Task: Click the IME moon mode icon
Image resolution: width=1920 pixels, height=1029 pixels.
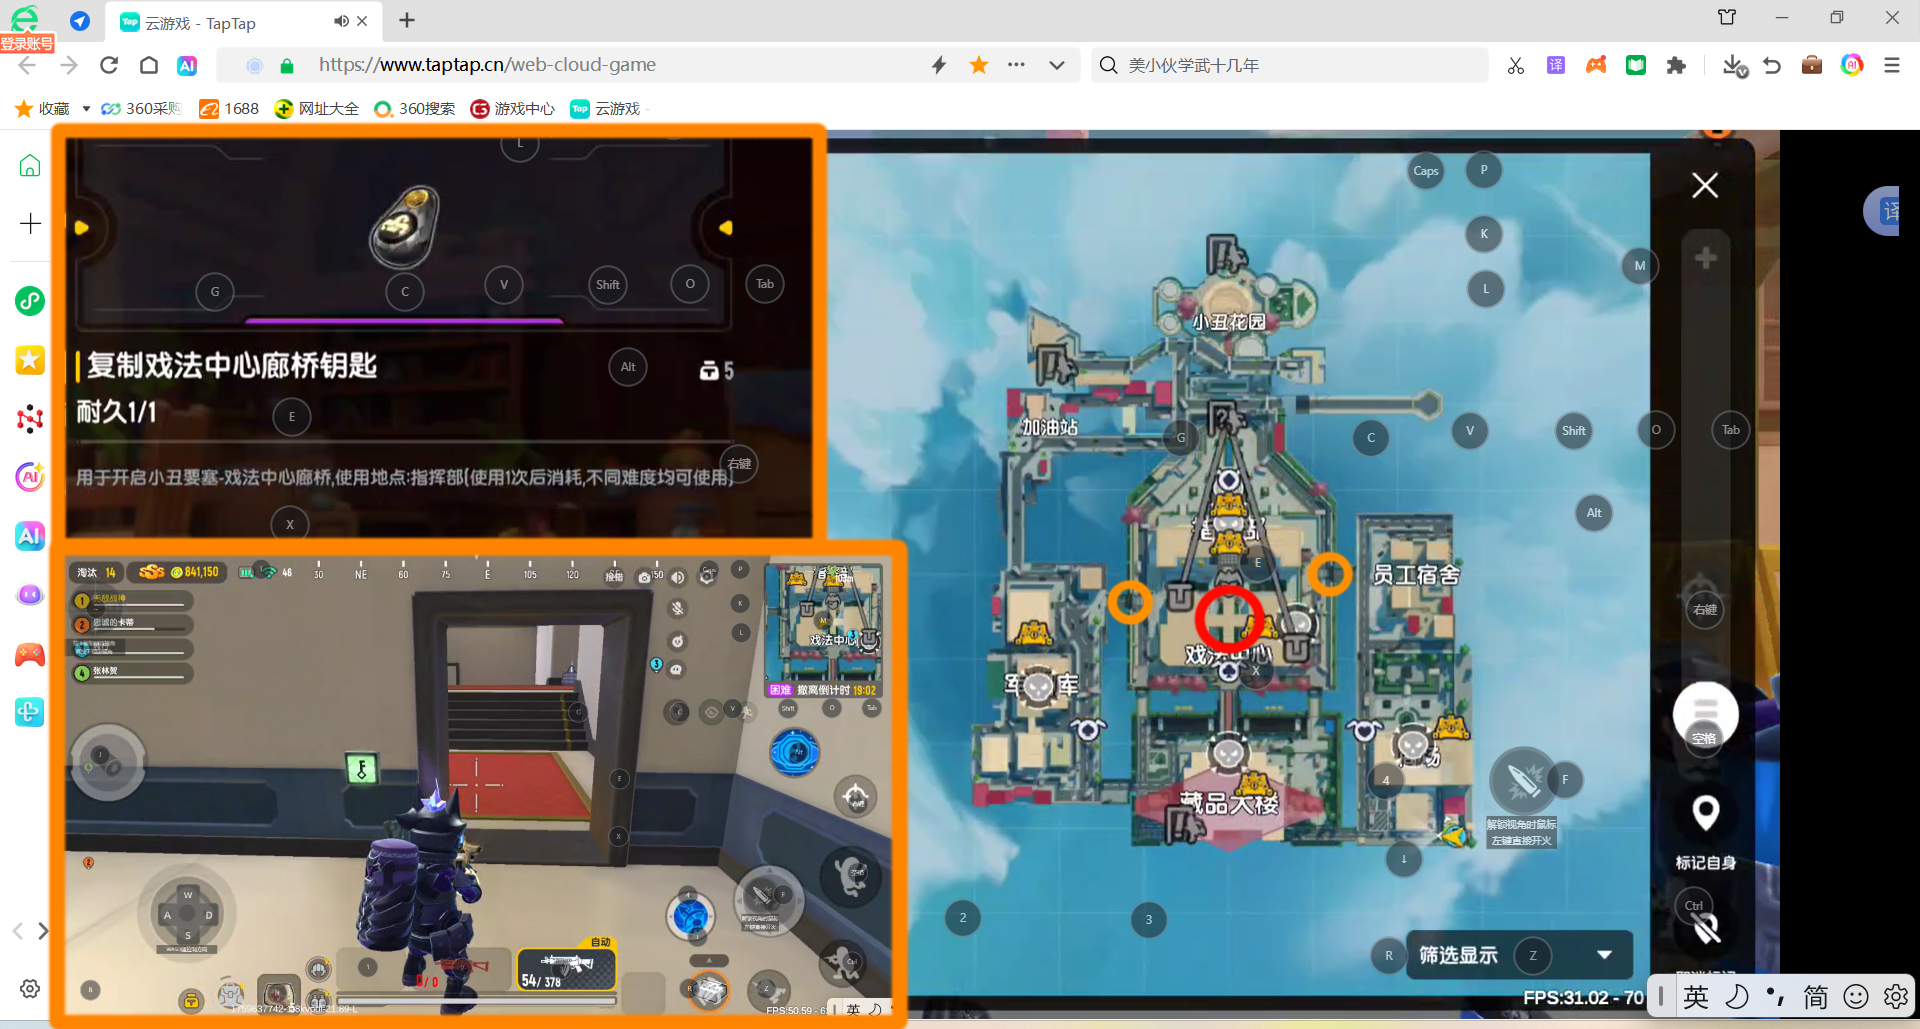Action: pyautogui.click(x=1737, y=997)
